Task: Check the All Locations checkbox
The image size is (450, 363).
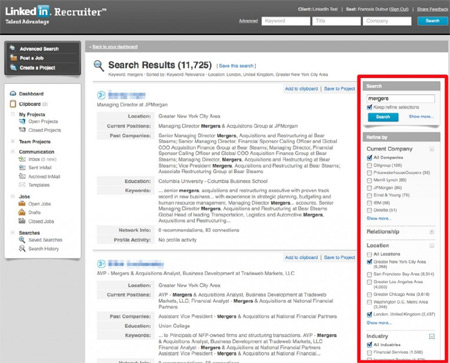Action: pyautogui.click(x=369, y=254)
